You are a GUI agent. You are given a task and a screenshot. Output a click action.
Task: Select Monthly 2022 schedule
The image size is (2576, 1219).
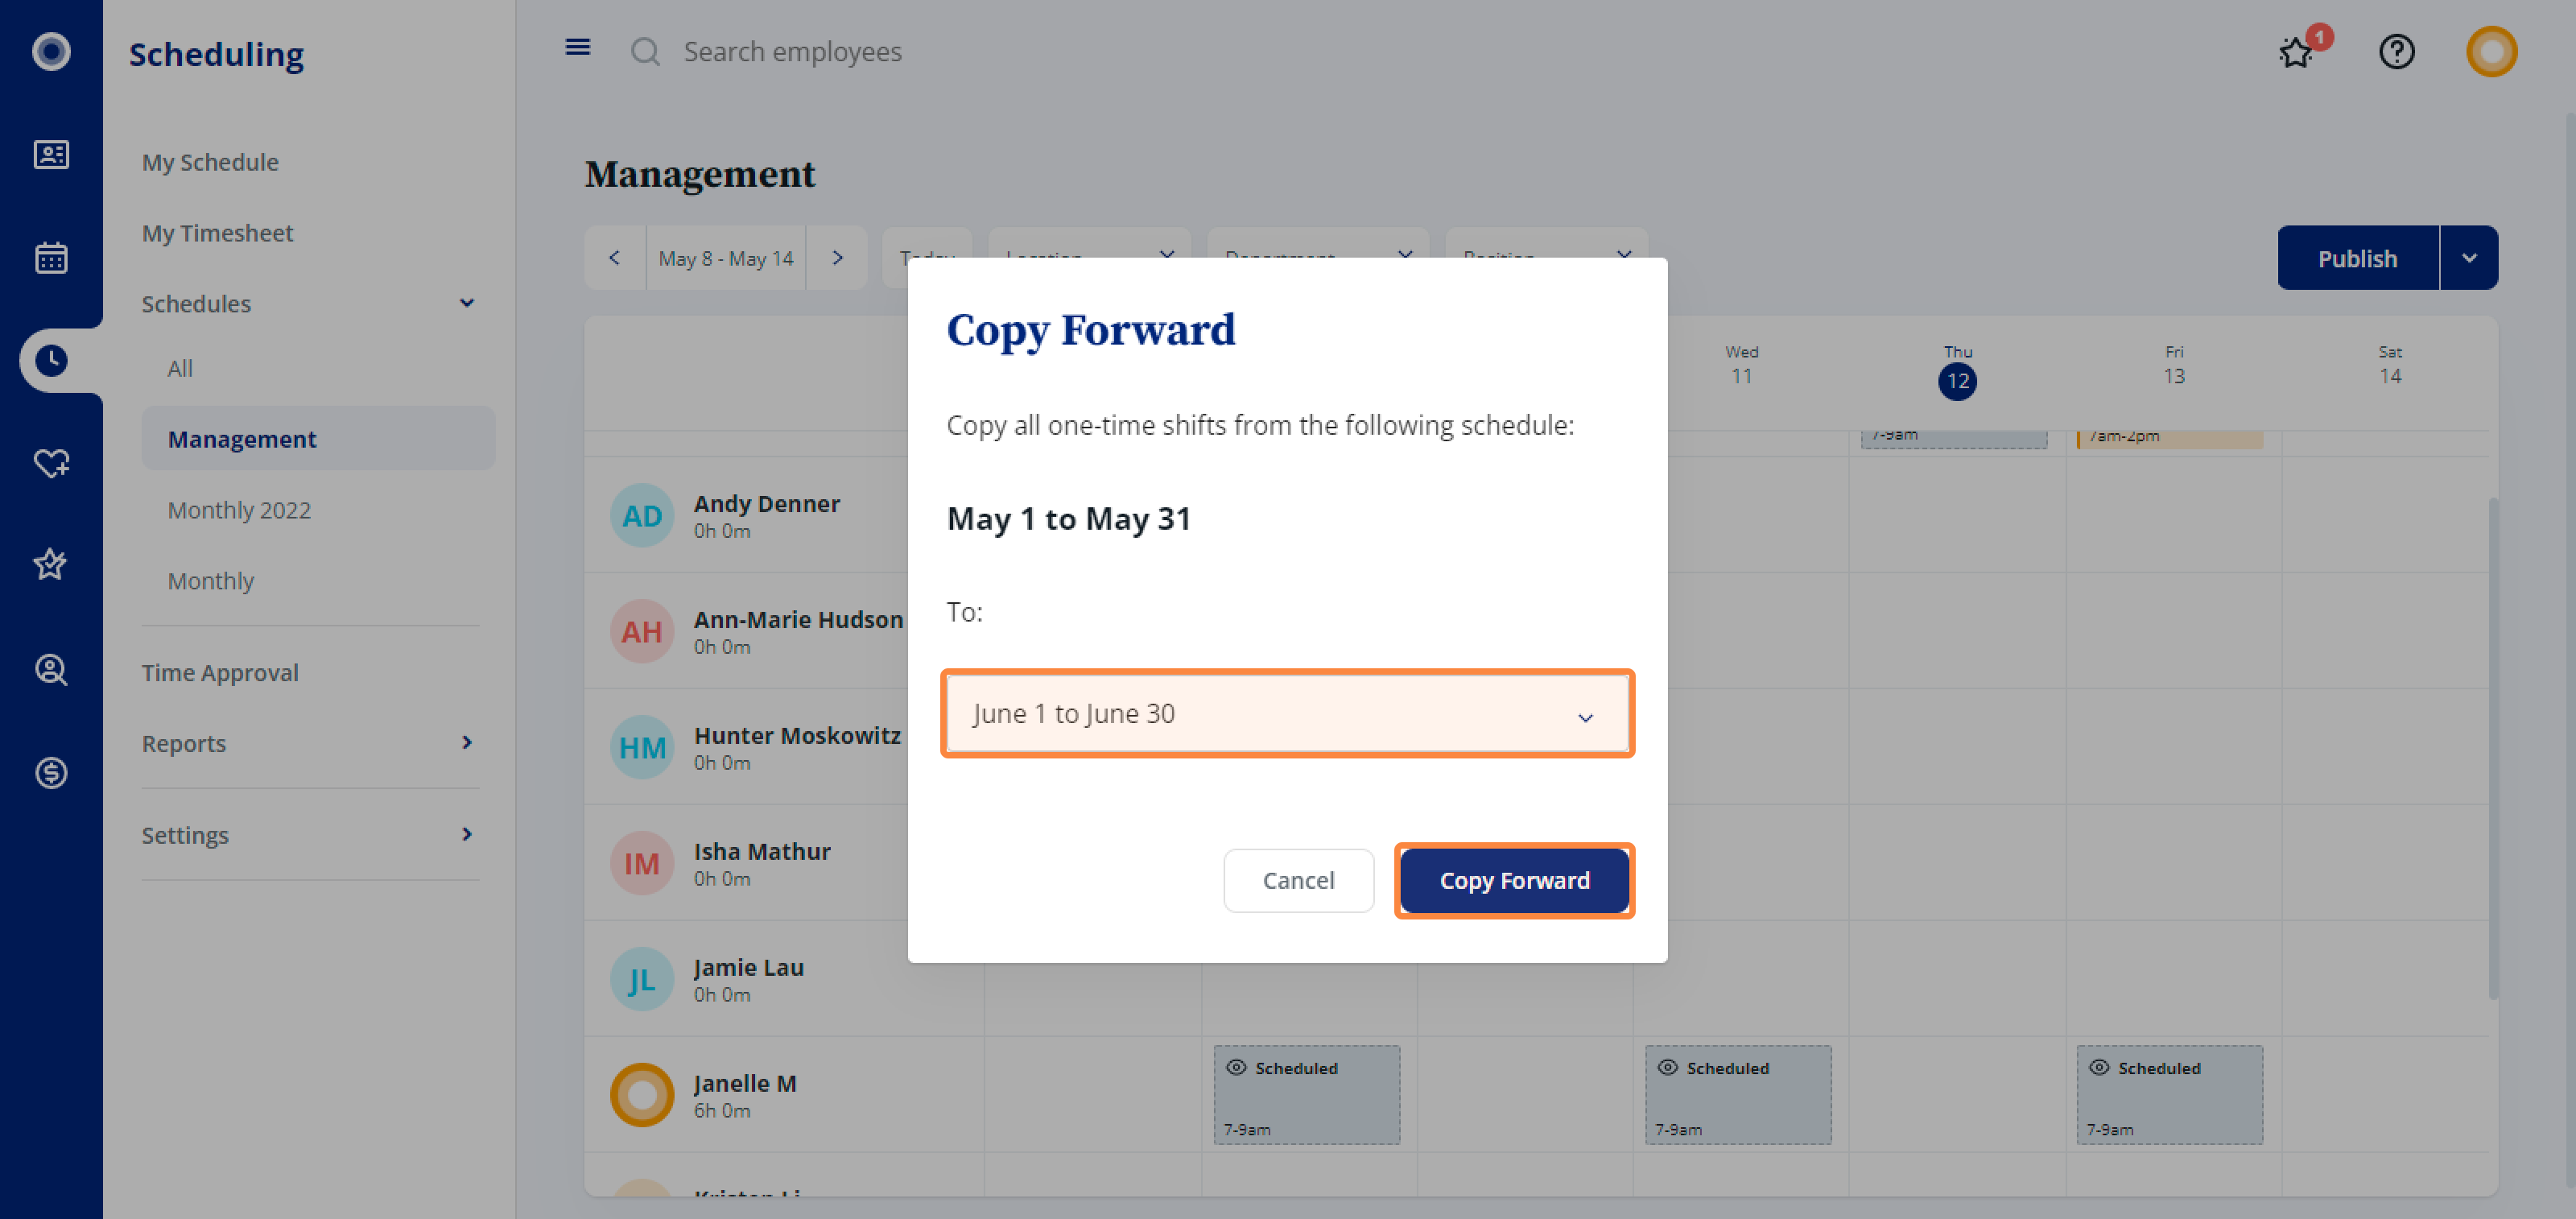point(239,509)
